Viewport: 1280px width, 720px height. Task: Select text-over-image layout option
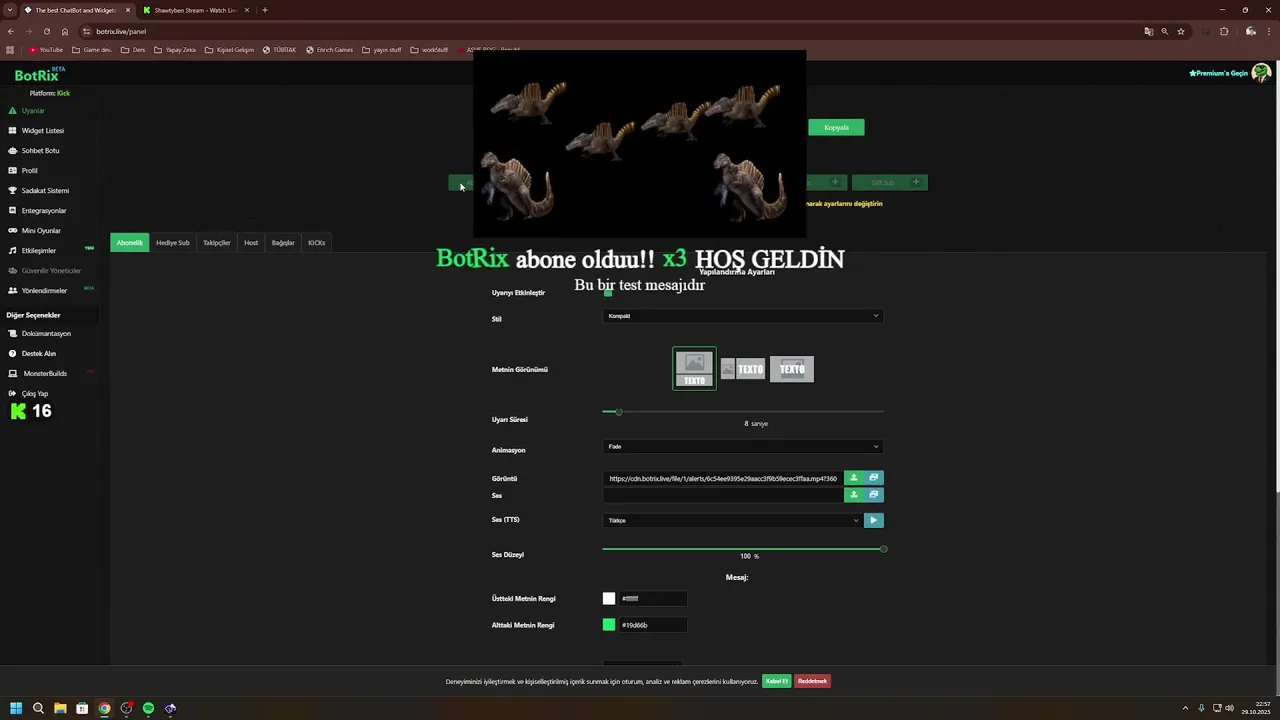point(792,369)
